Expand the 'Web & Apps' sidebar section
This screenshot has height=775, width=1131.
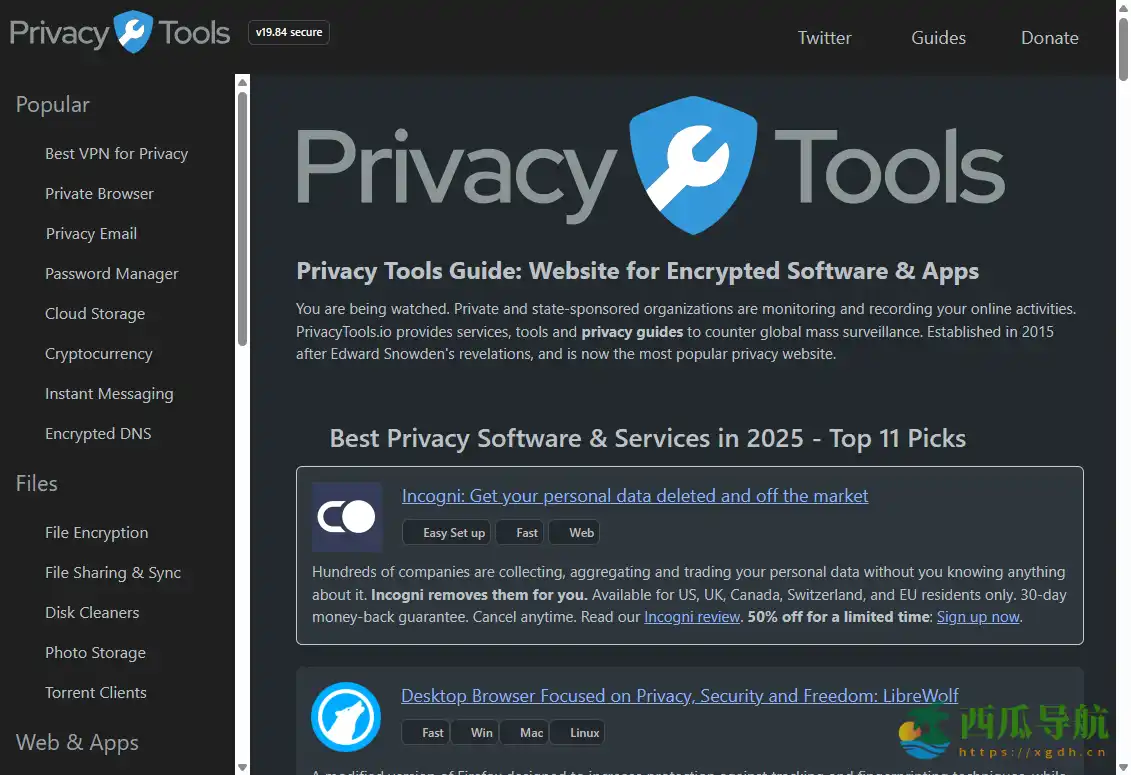pyautogui.click(x=77, y=742)
